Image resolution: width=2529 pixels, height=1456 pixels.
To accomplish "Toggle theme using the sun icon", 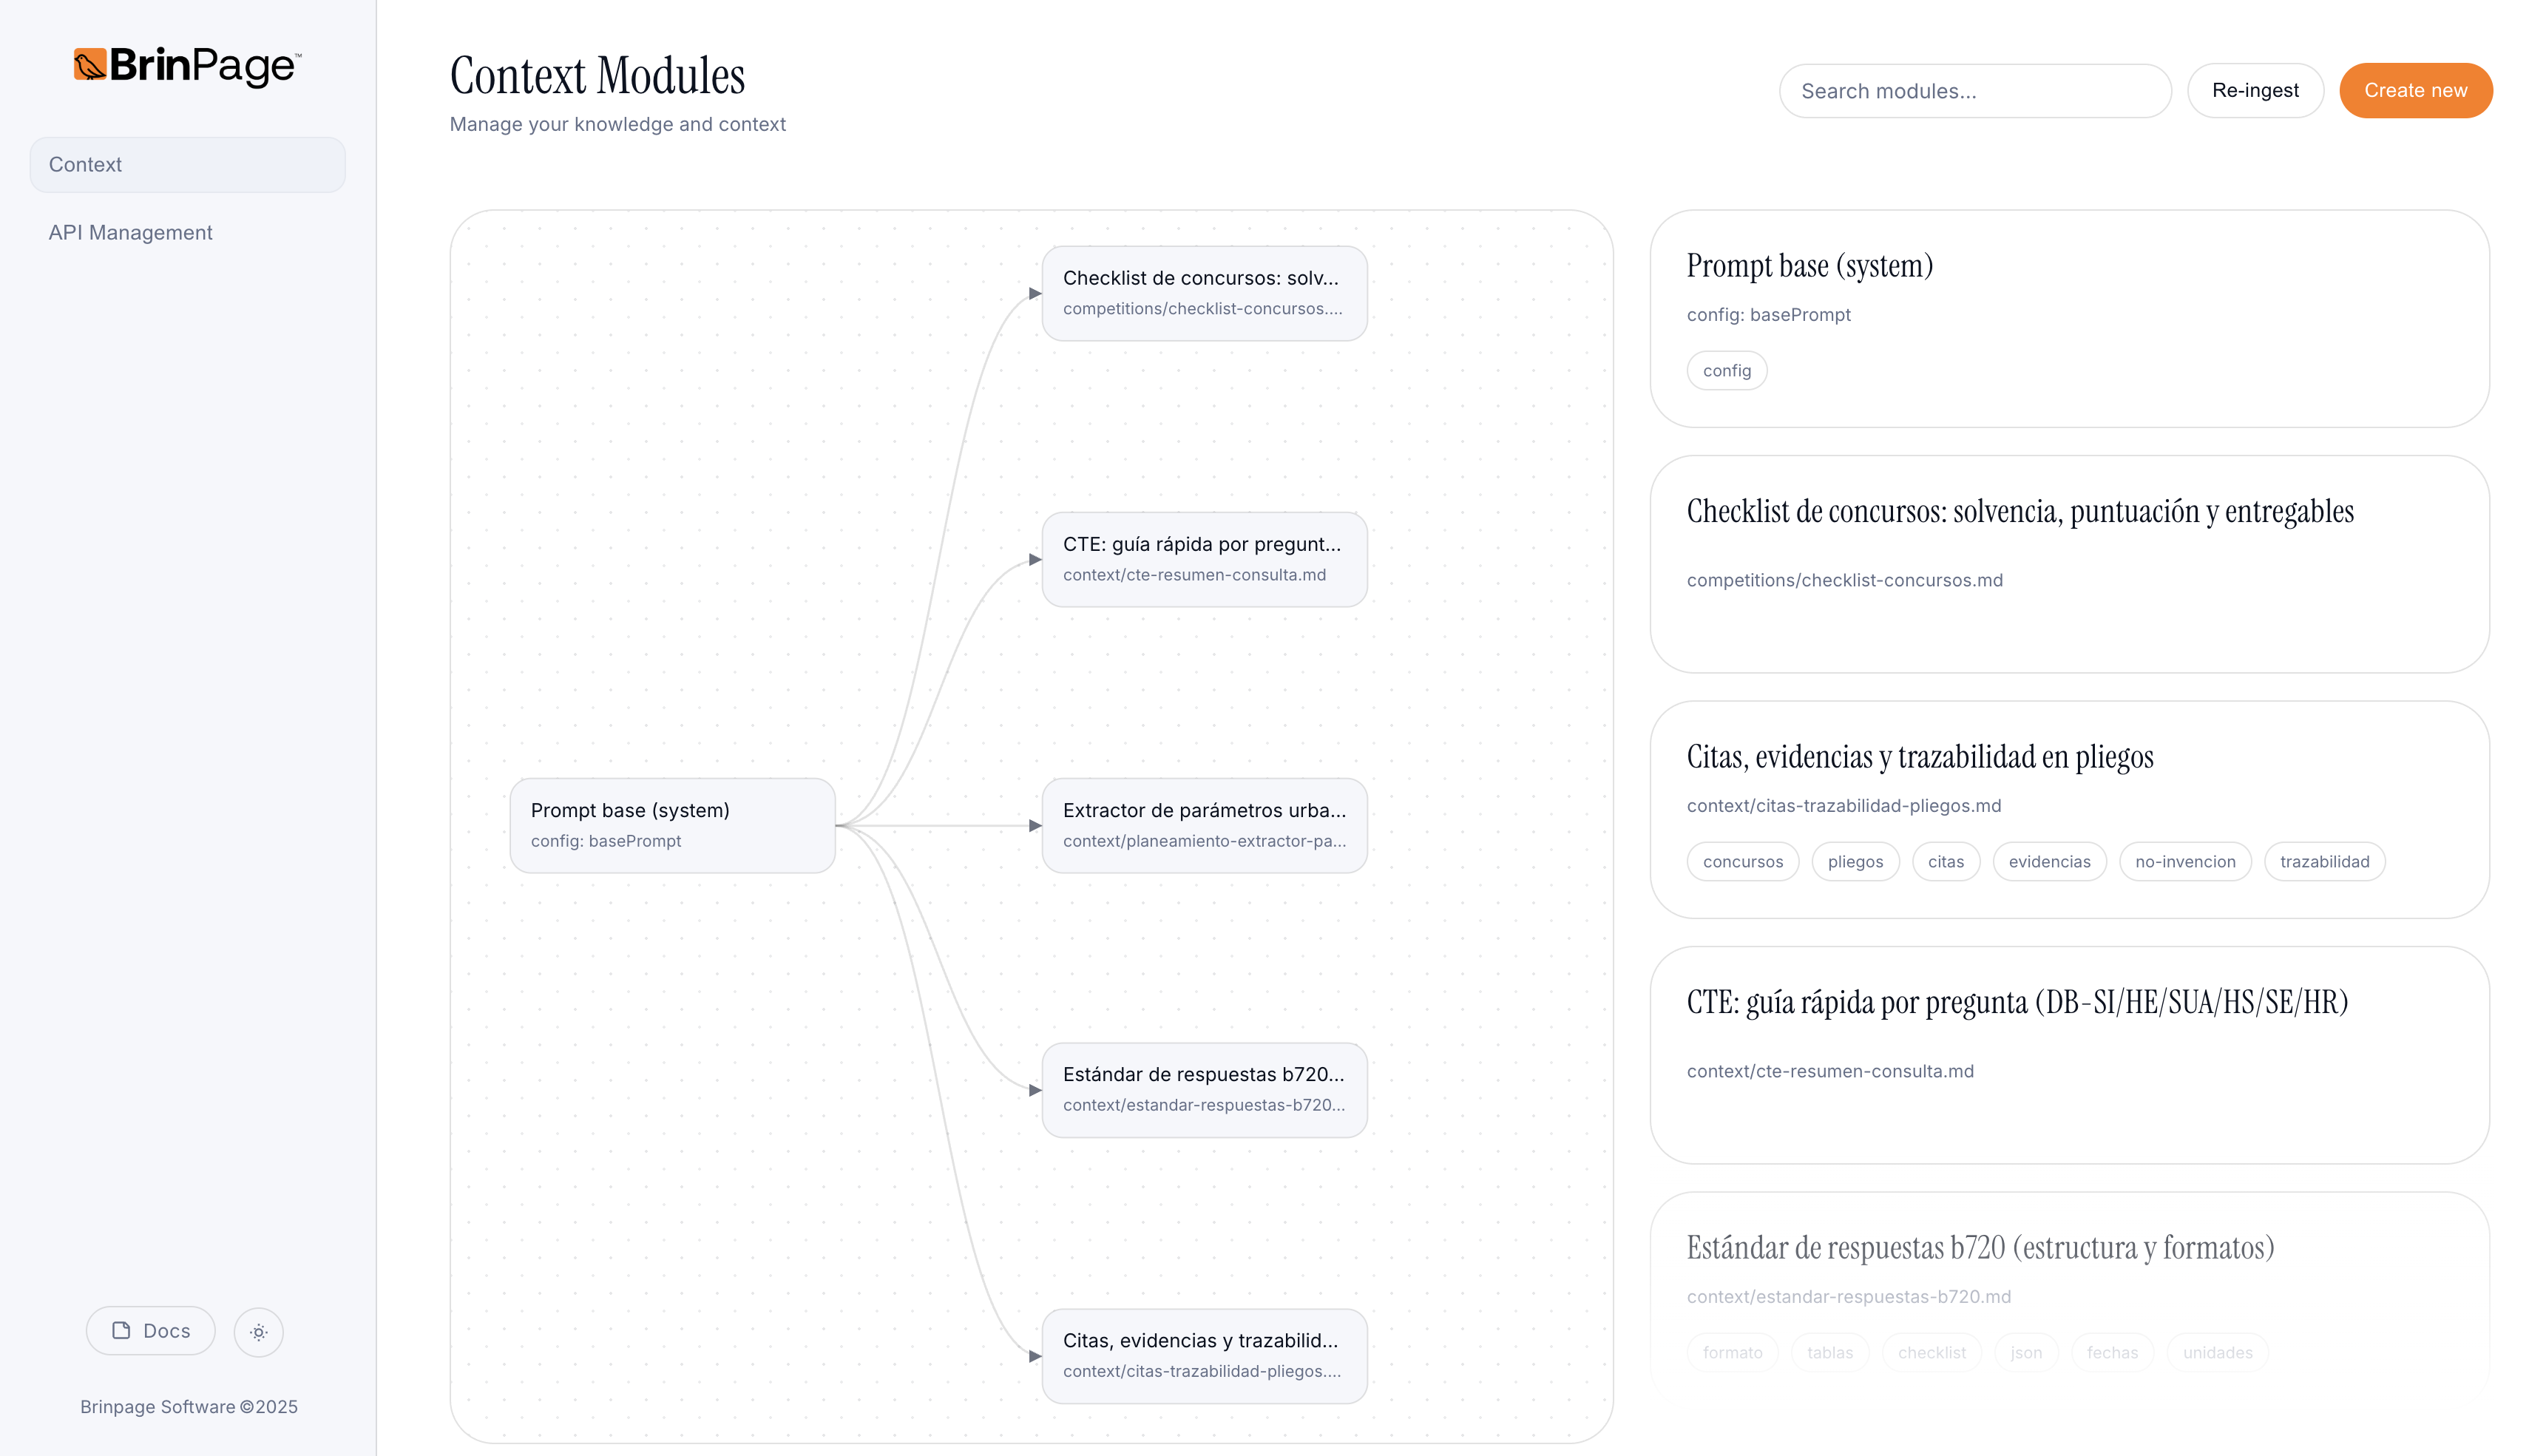I will pyautogui.click(x=258, y=1332).
